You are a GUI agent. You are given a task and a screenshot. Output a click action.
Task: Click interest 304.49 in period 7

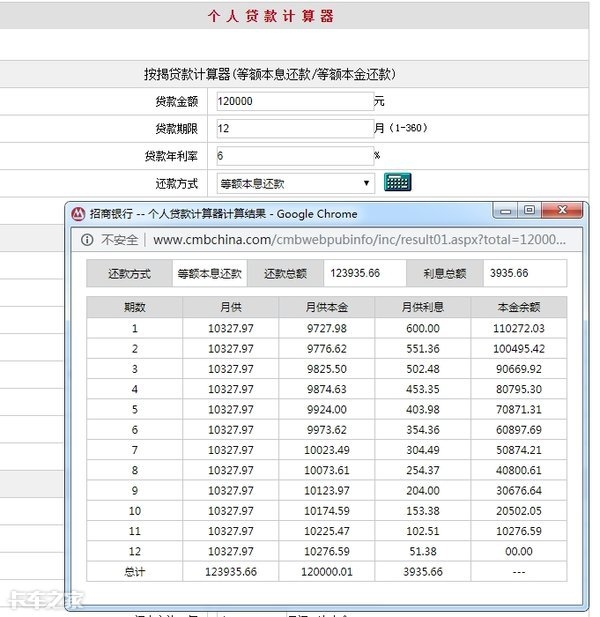pos(423,450)
